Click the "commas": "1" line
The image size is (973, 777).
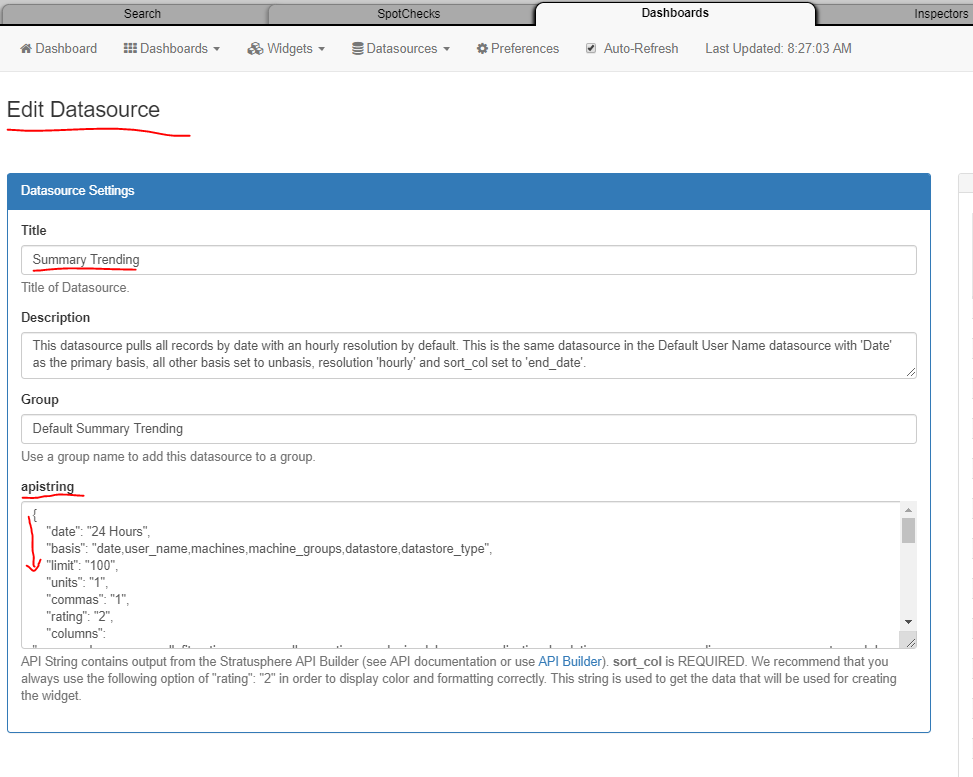pyautogui.click(x=87, y=600)
